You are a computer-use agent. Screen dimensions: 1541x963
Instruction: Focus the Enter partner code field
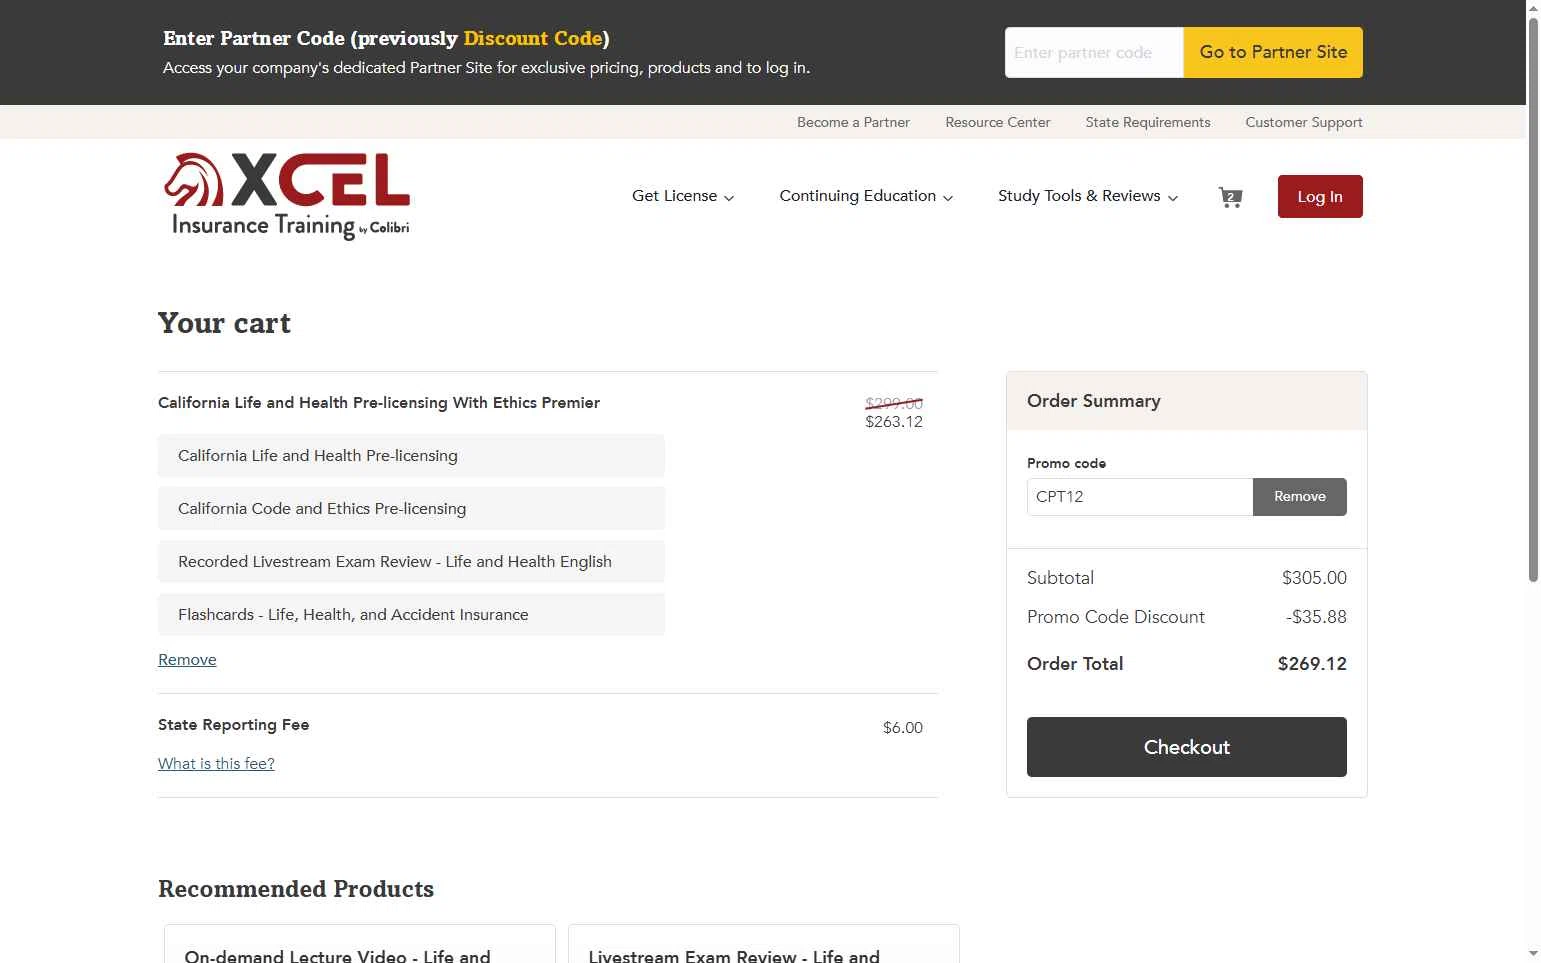pos(1094,52)
